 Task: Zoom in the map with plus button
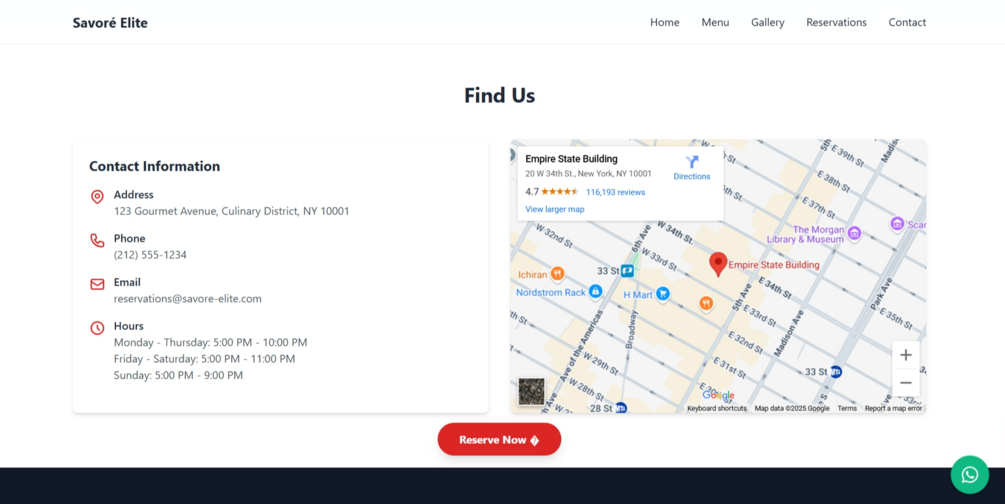point(906,355)
